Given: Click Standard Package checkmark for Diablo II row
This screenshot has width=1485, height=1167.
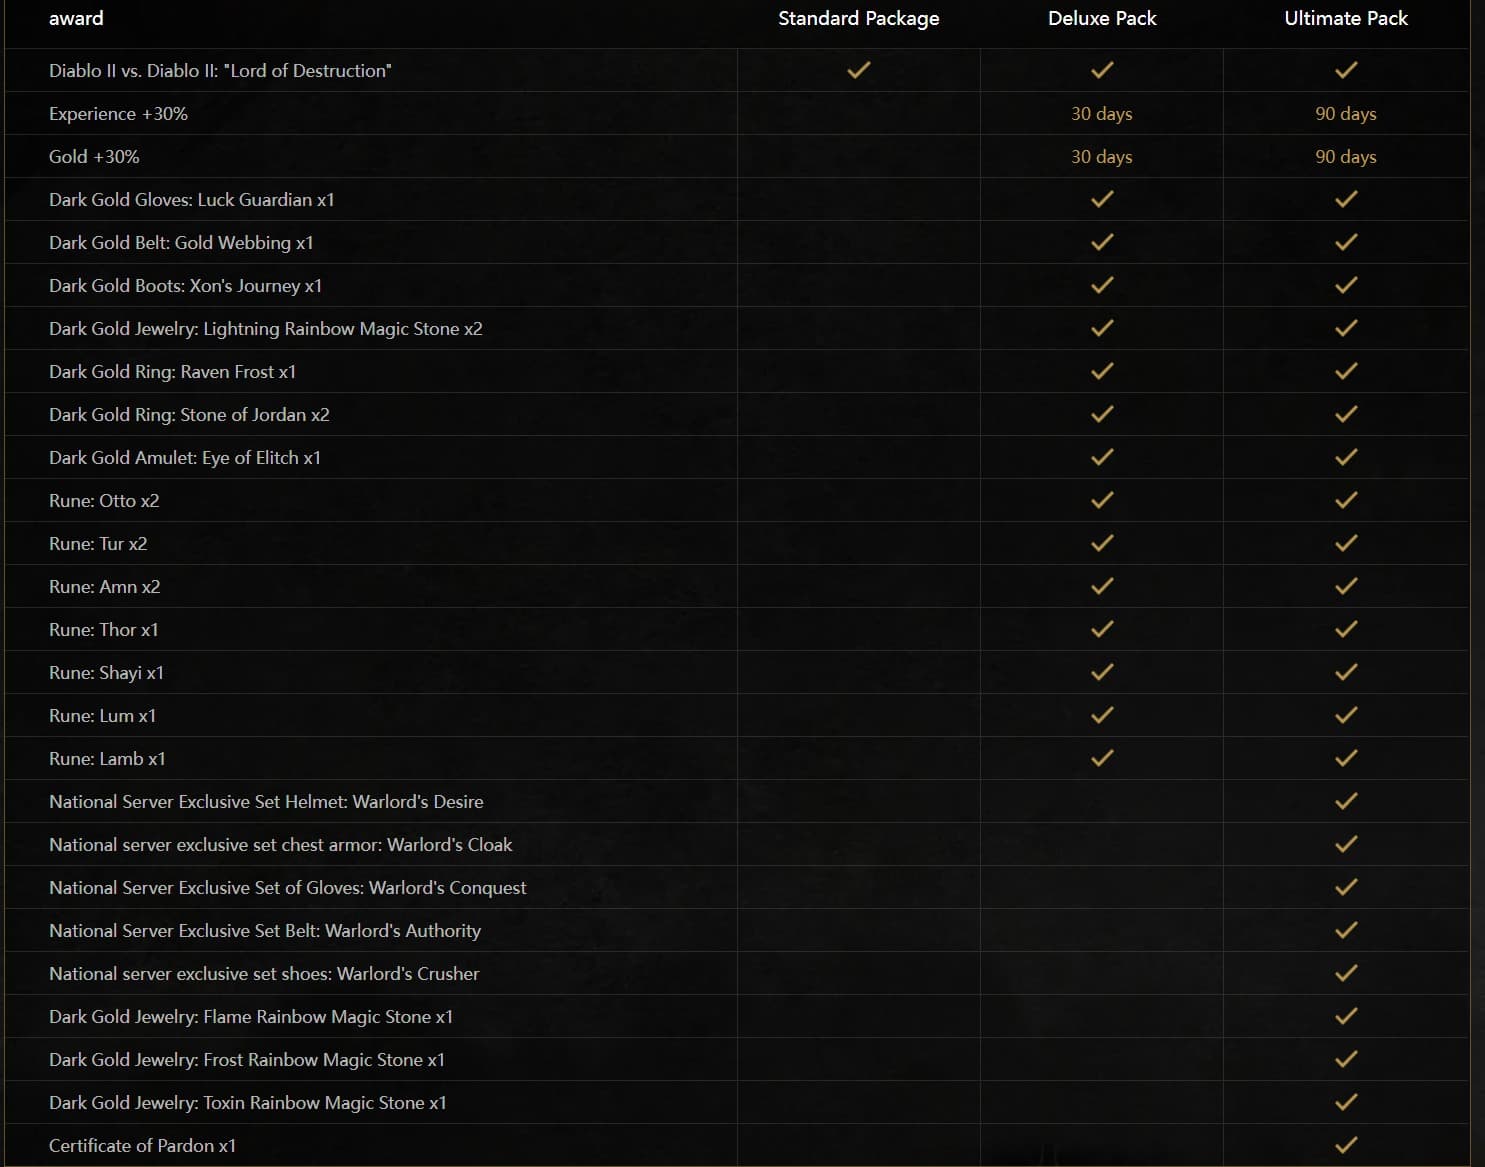Looking at the screenshot, I should coord(858,70).
